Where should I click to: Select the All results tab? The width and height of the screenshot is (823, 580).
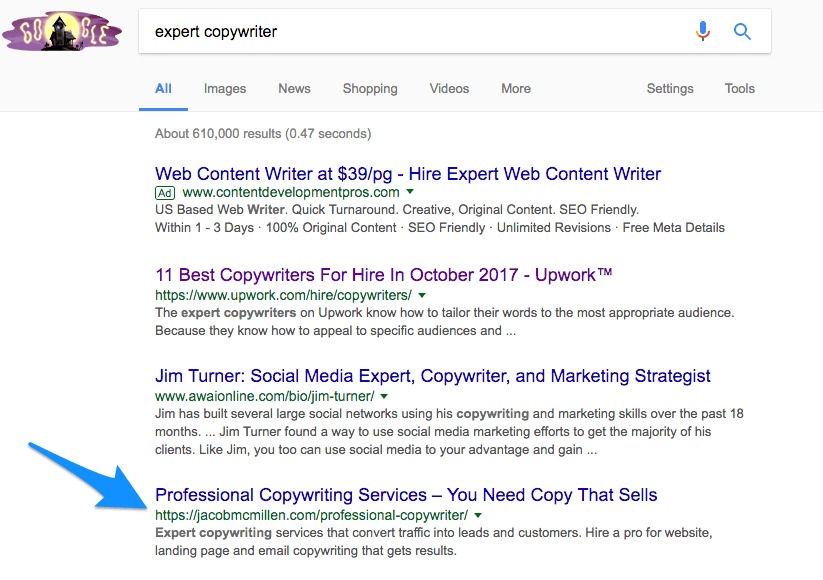(x=163, y=89)
